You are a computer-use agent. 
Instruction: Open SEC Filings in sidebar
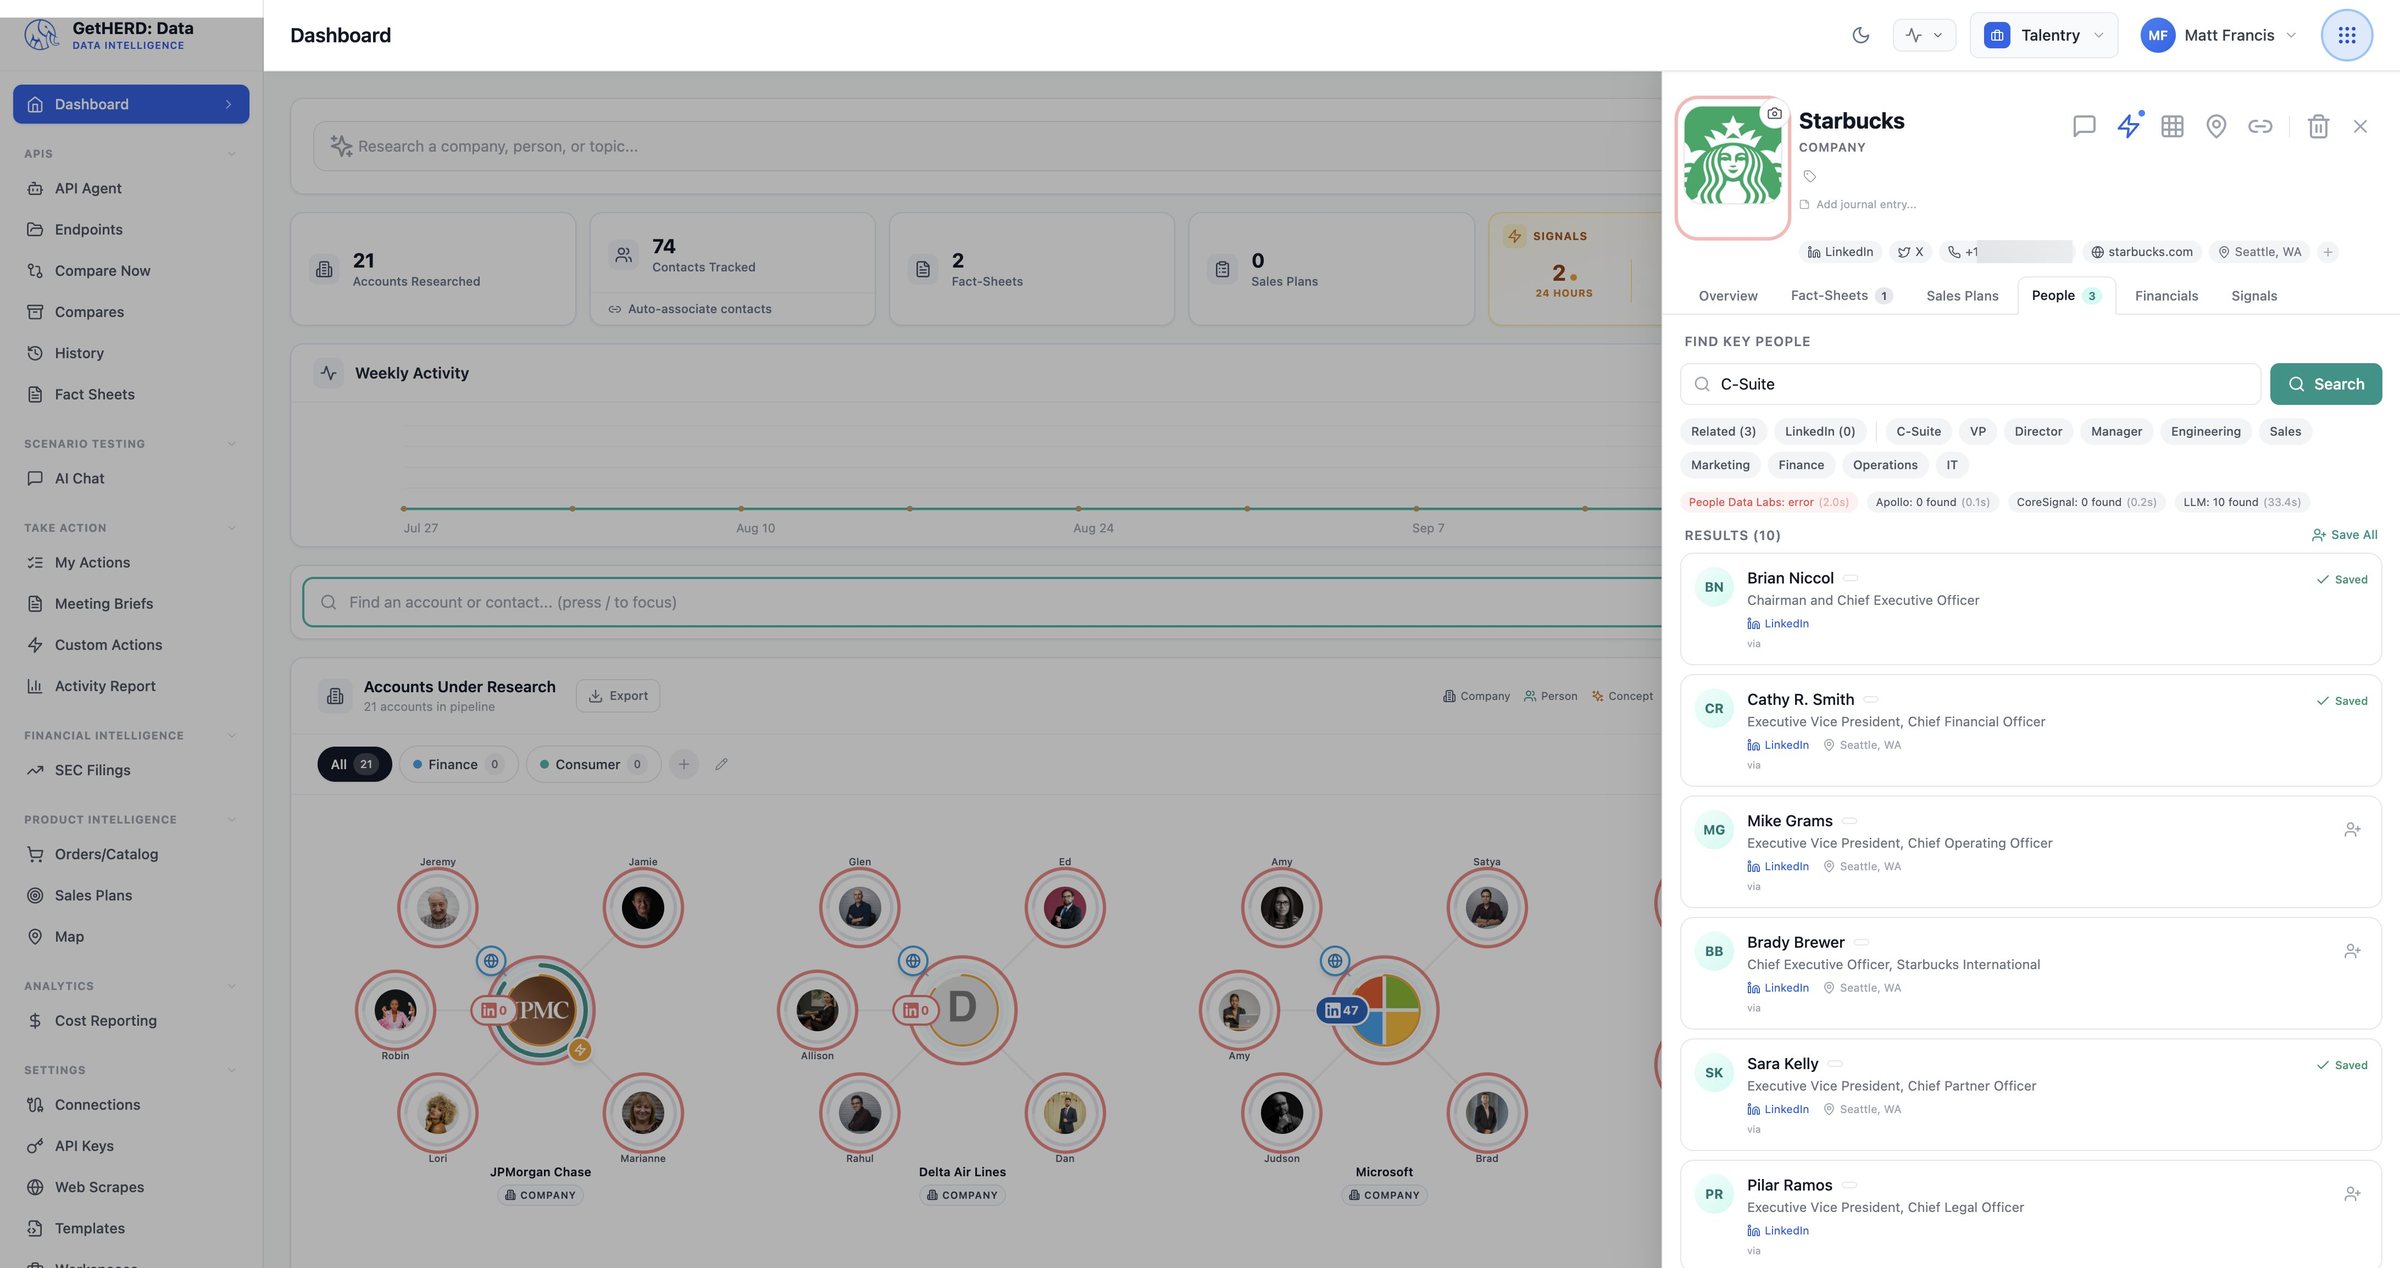pyautogui.click(x=131, y=770)
